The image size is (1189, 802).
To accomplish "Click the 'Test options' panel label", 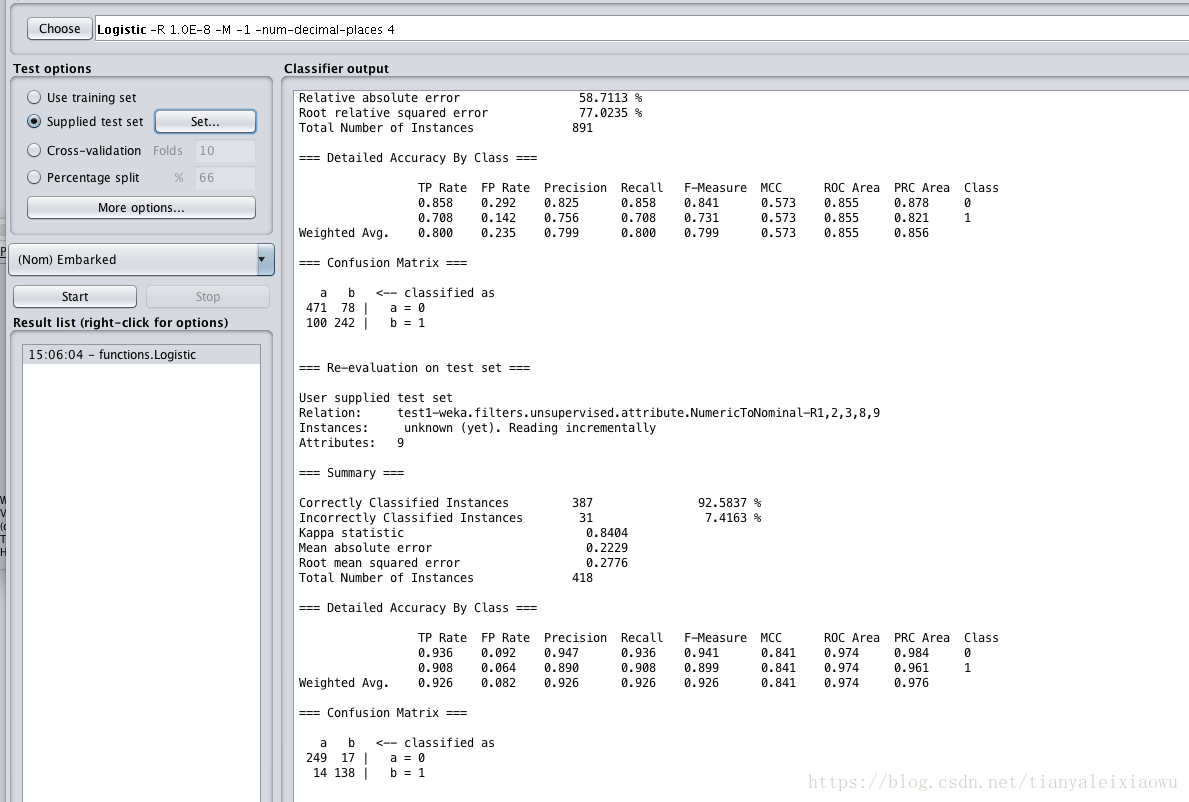I will (52, 68).
